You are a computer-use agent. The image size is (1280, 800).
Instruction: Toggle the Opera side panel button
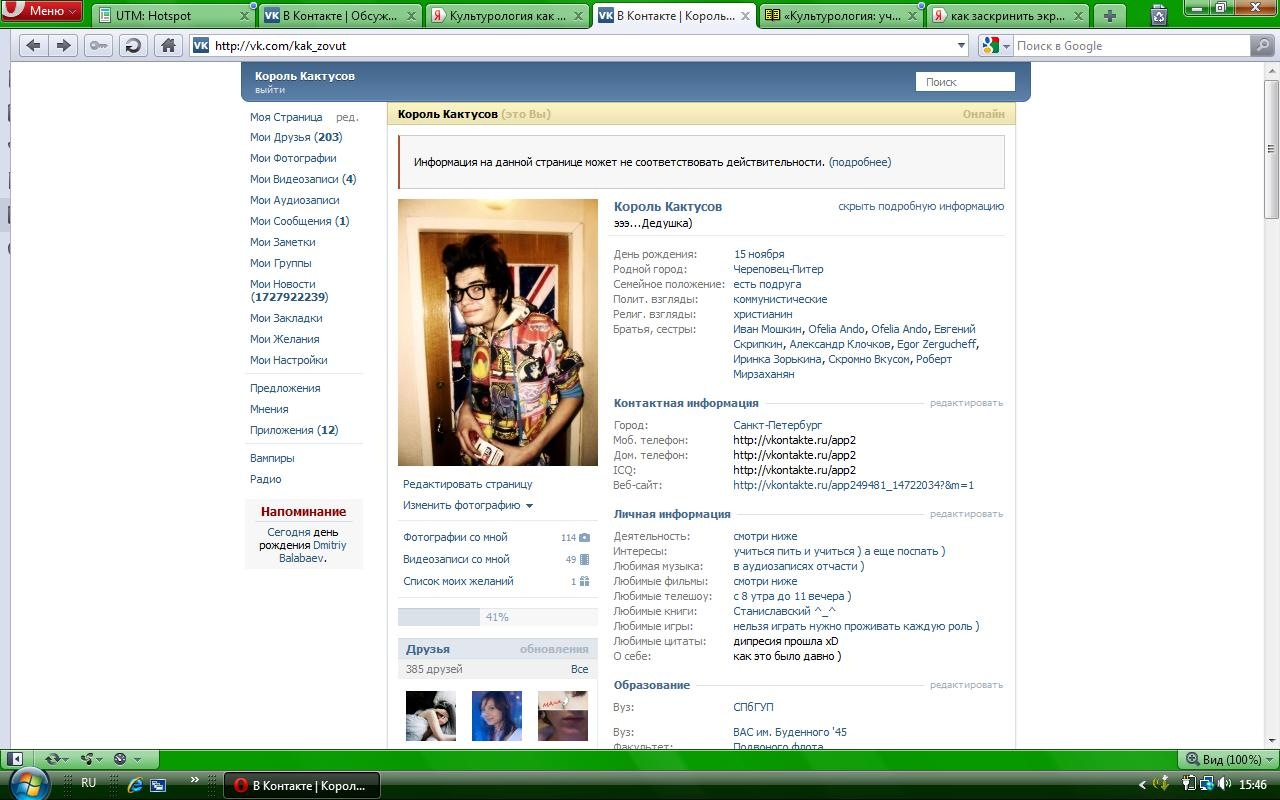point(15,759)
